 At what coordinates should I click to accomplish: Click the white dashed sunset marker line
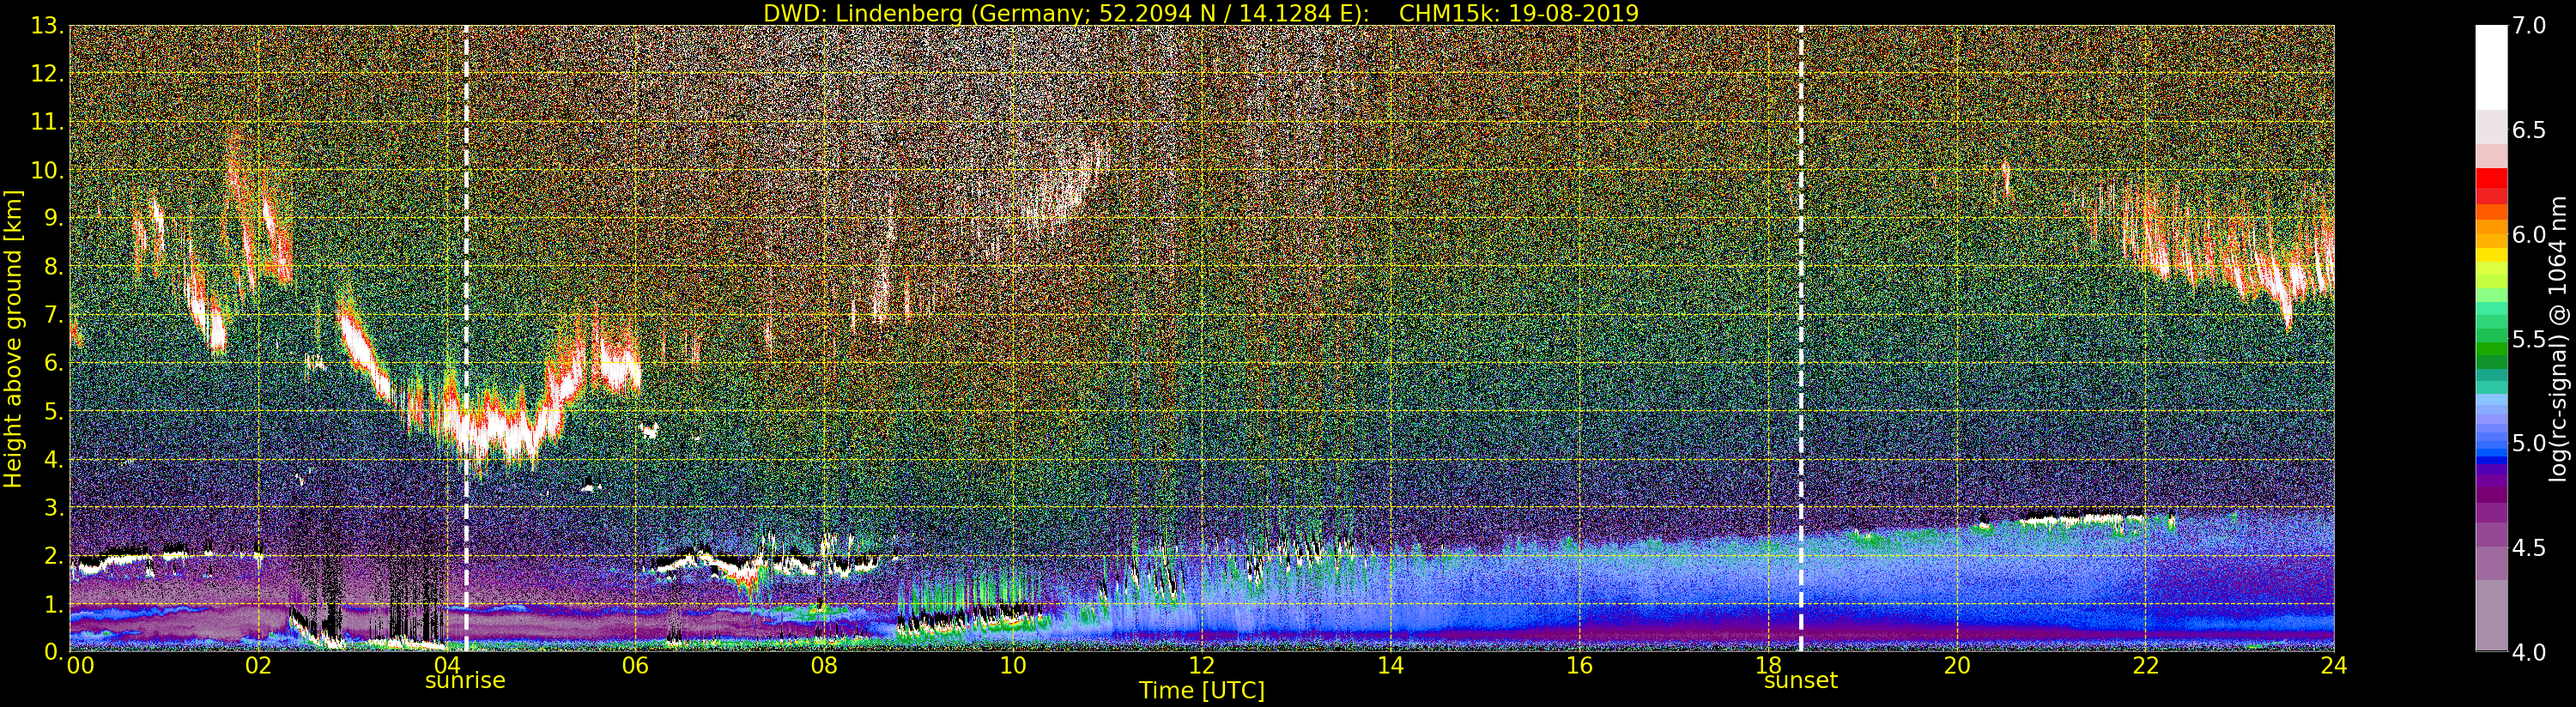1801,338
